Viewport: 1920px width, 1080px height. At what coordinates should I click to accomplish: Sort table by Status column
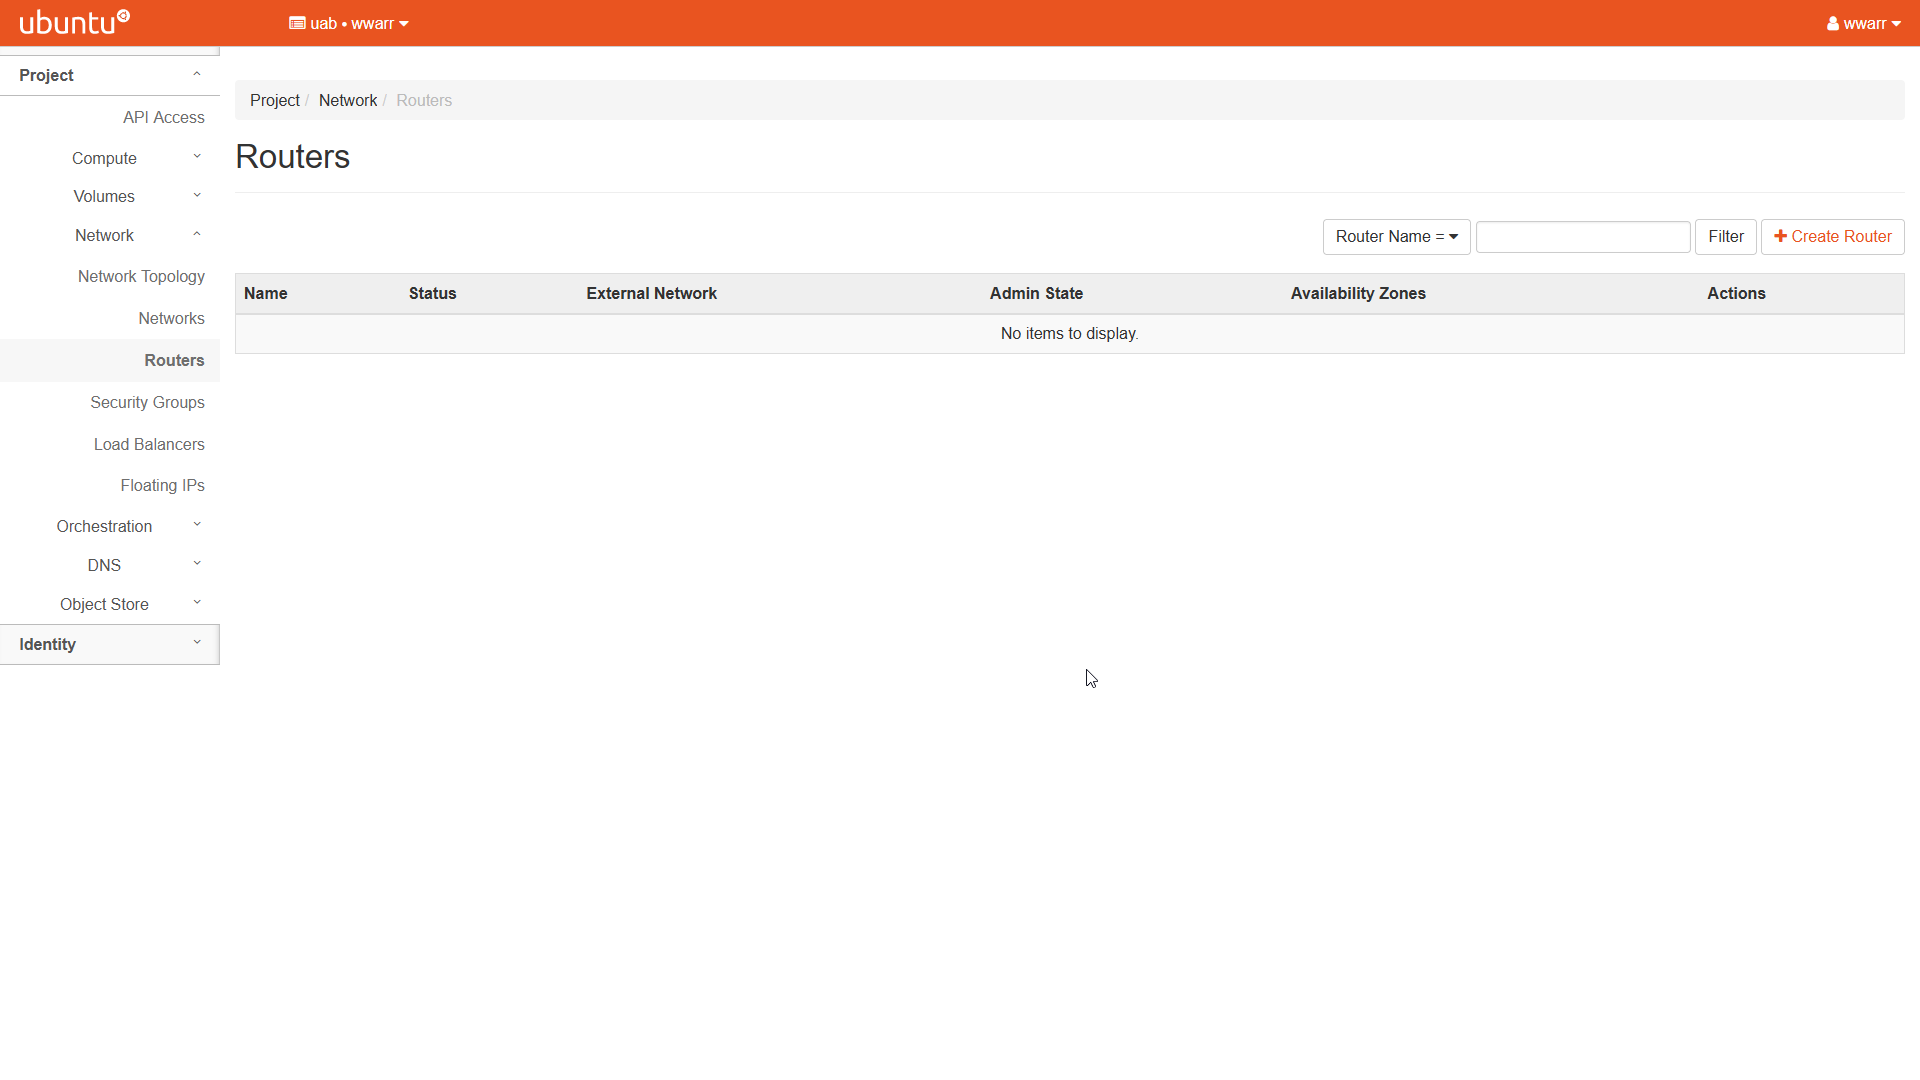point(432,293)
